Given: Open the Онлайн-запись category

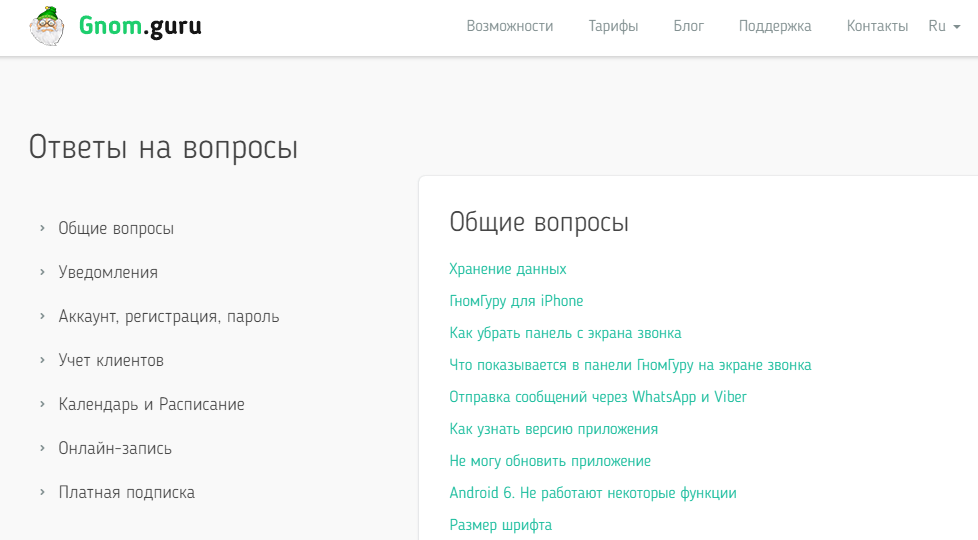Looking at the screenshot, I should (115, 448).
